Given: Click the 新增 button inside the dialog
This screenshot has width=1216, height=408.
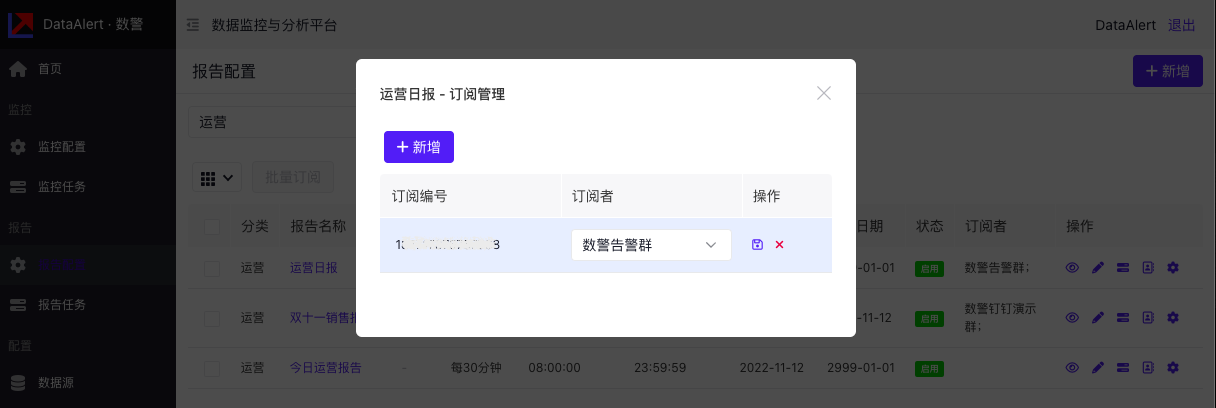Looking at the screenshot, I should (419, 147).
